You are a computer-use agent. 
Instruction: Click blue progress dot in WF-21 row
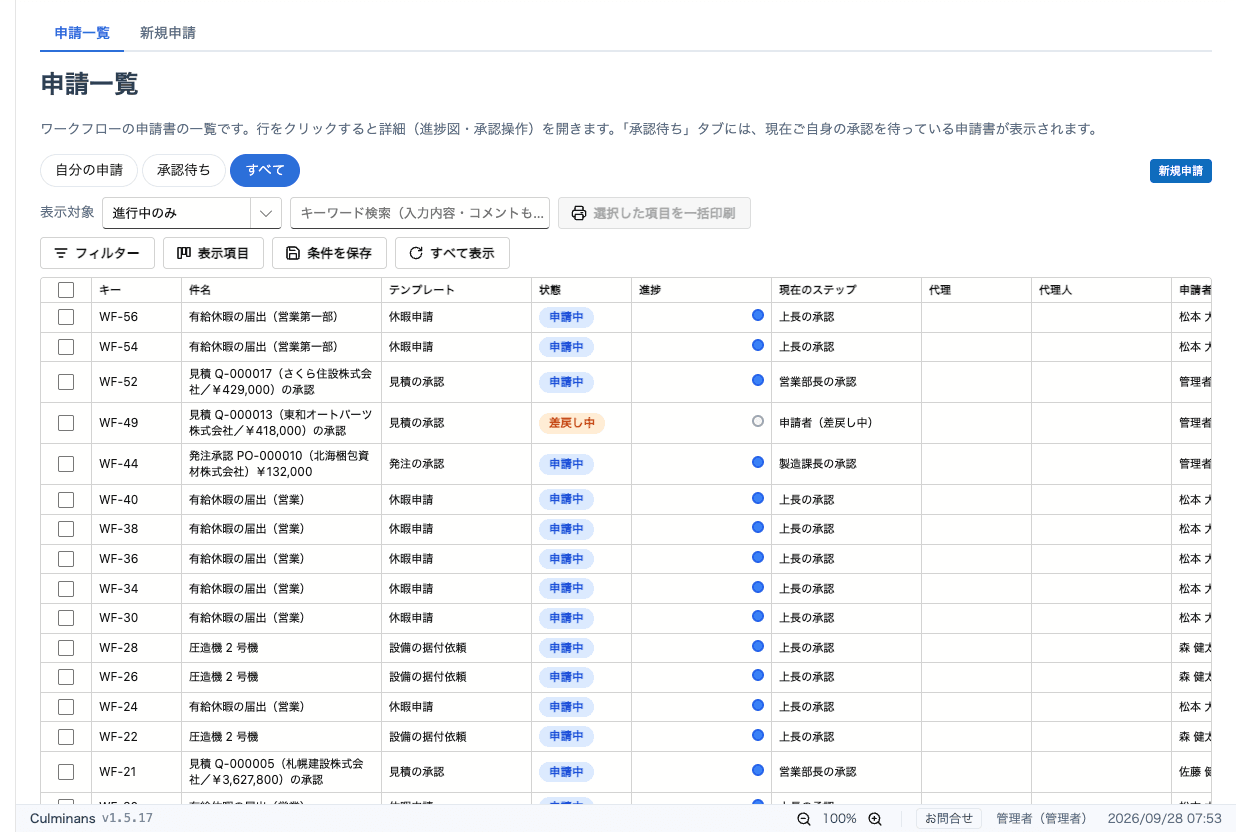click(x=758, y=770)
